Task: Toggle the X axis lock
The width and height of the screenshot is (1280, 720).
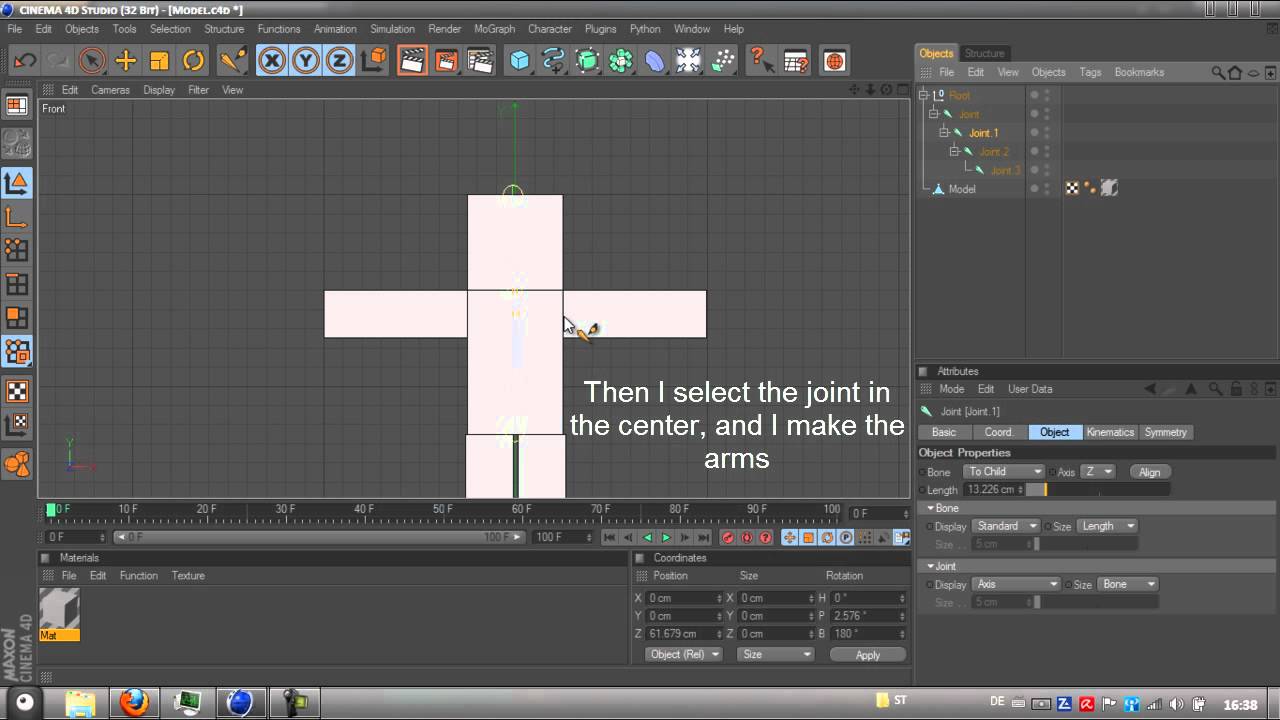Action: pyautogui.click(x=272, y=61)
